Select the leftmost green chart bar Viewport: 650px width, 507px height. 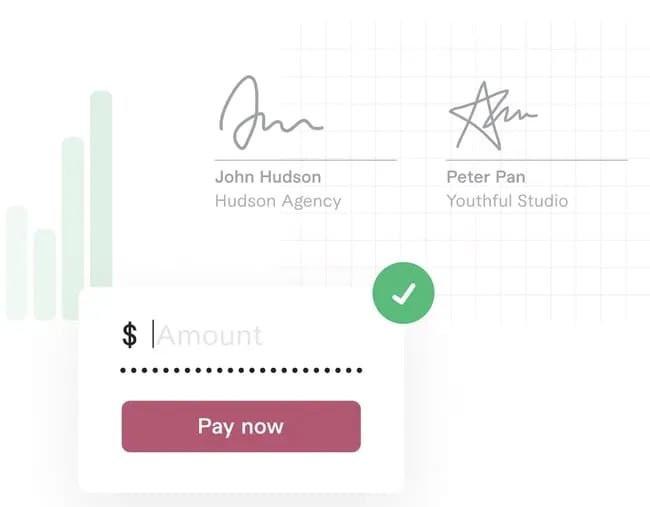(16, 260)
